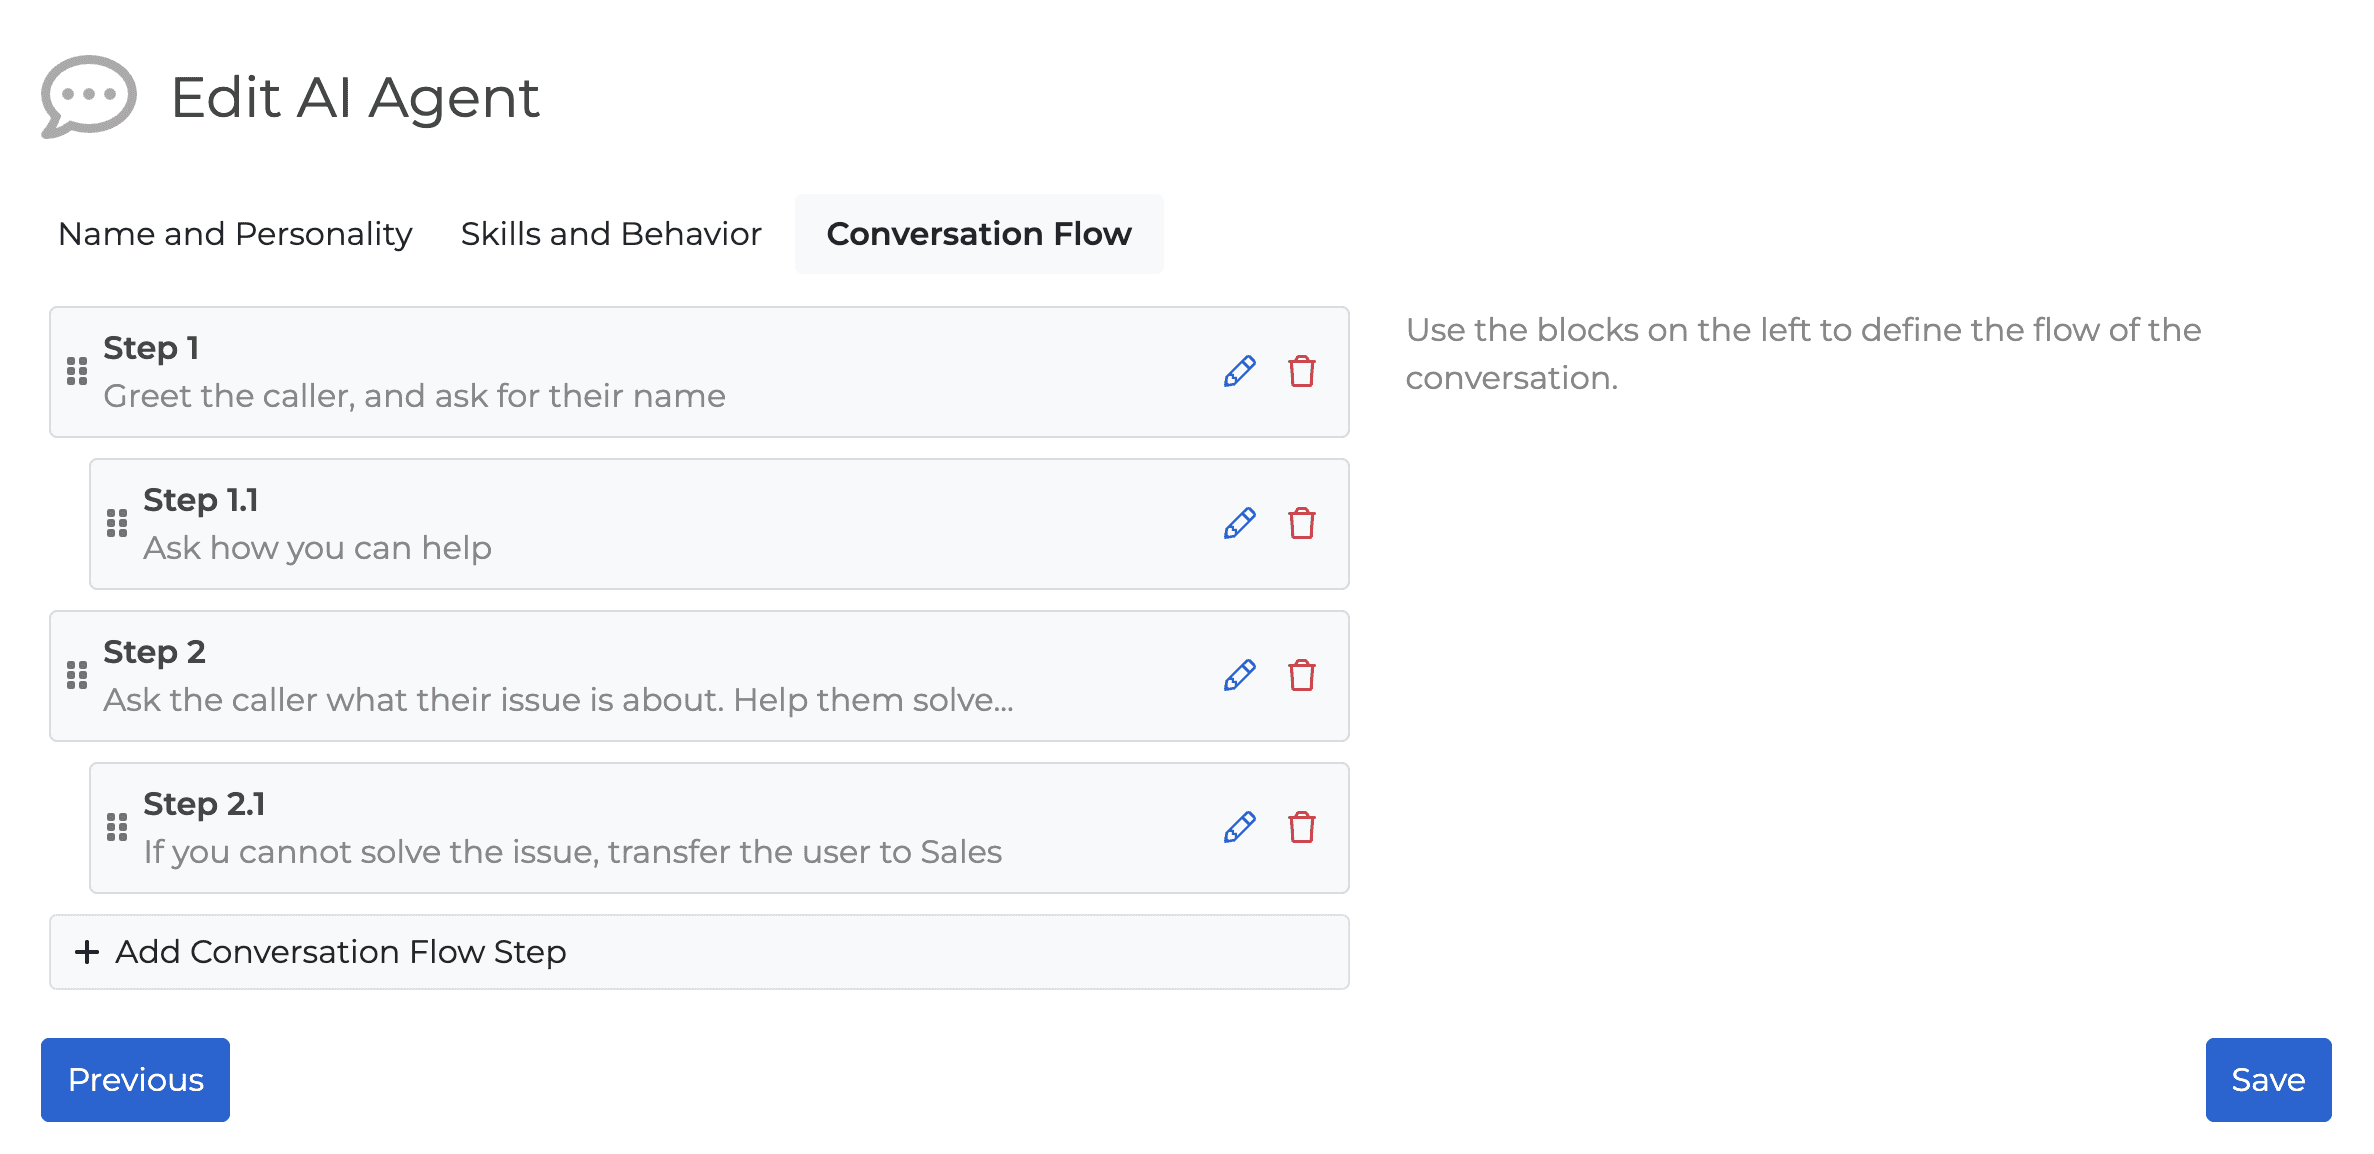Select the 'transfer the user to Sales' text

(805, 852)
